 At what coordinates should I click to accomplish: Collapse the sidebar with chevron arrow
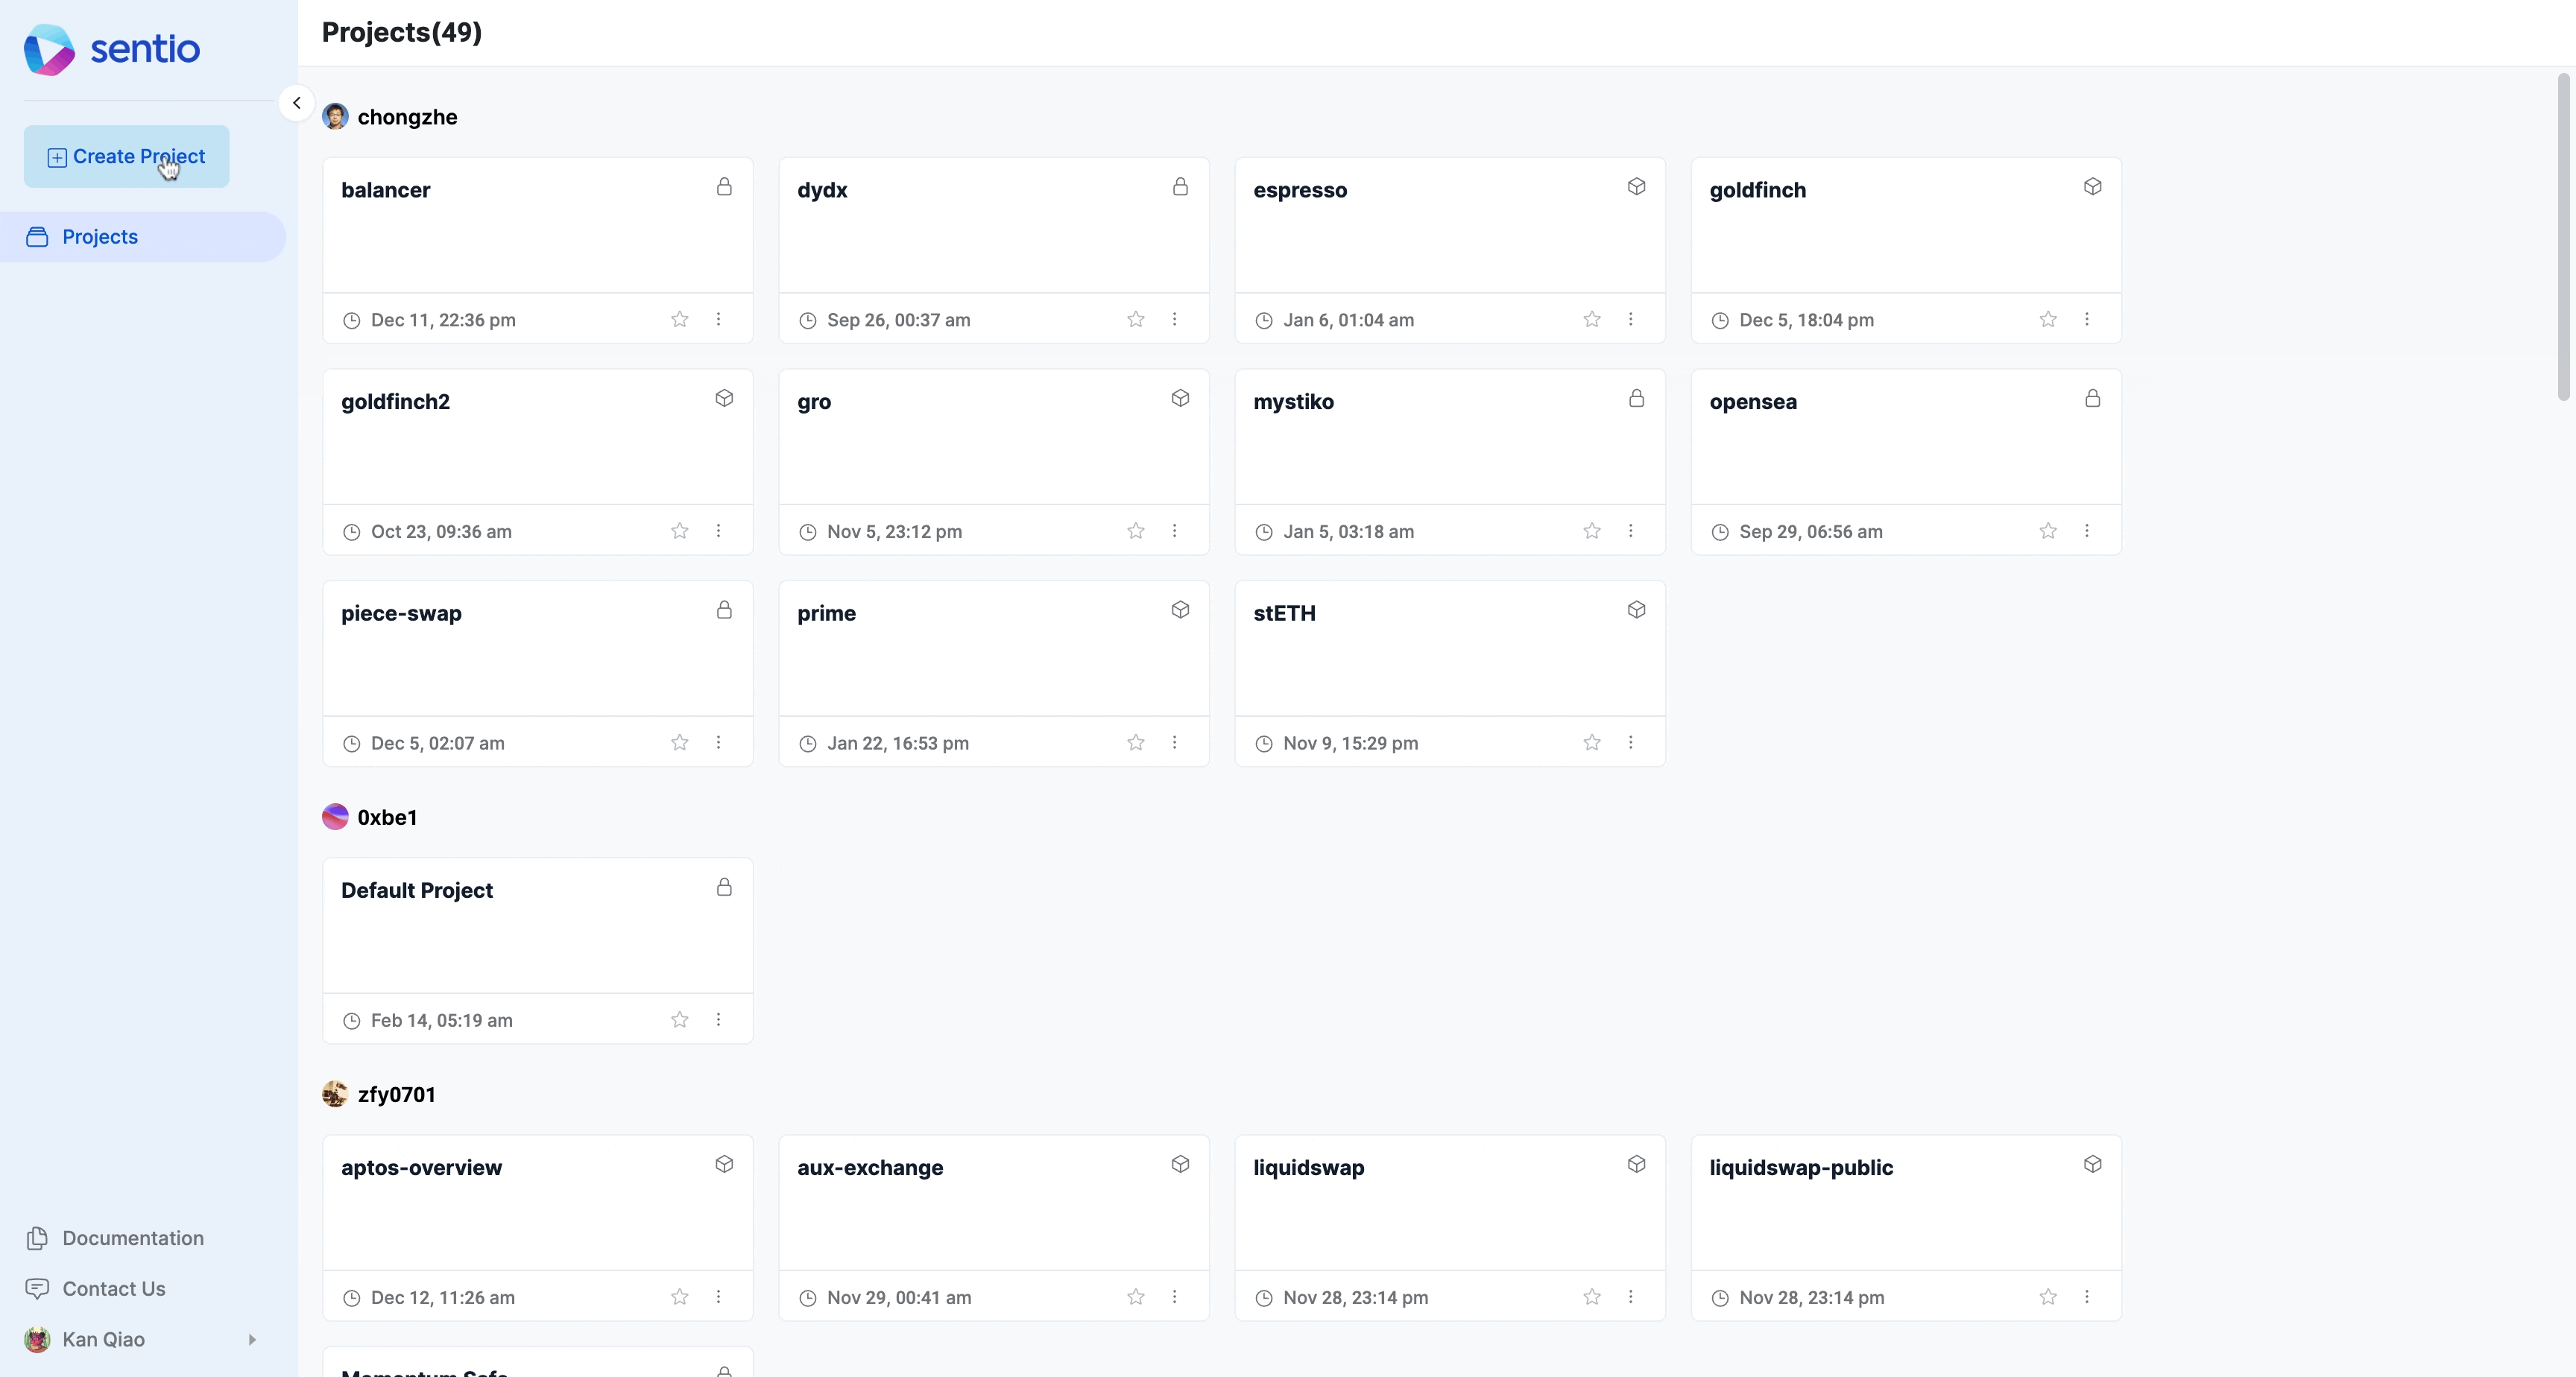point(297,103)
